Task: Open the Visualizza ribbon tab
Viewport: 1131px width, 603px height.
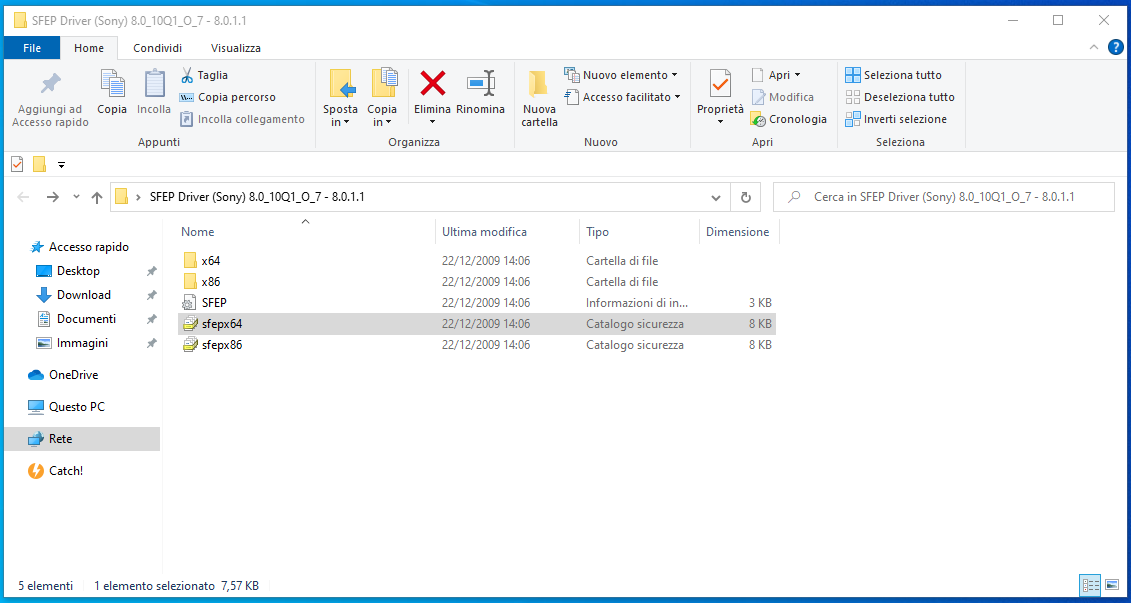Action: coord(235,48)
